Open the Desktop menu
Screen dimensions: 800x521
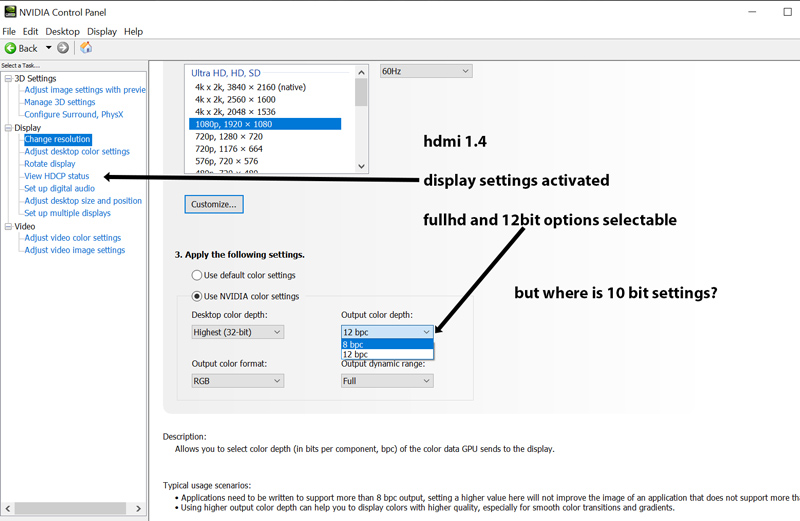coord(62,32)
